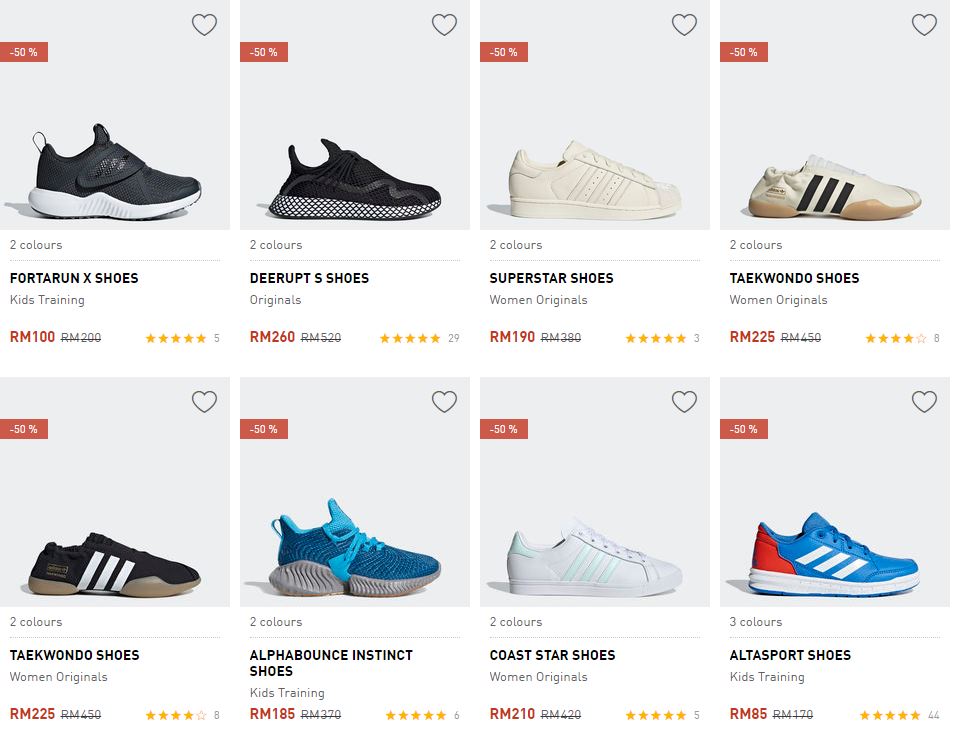Open the Altasport Shoes title link
Screen dimensions: 955x739
[x=790, y=655]
